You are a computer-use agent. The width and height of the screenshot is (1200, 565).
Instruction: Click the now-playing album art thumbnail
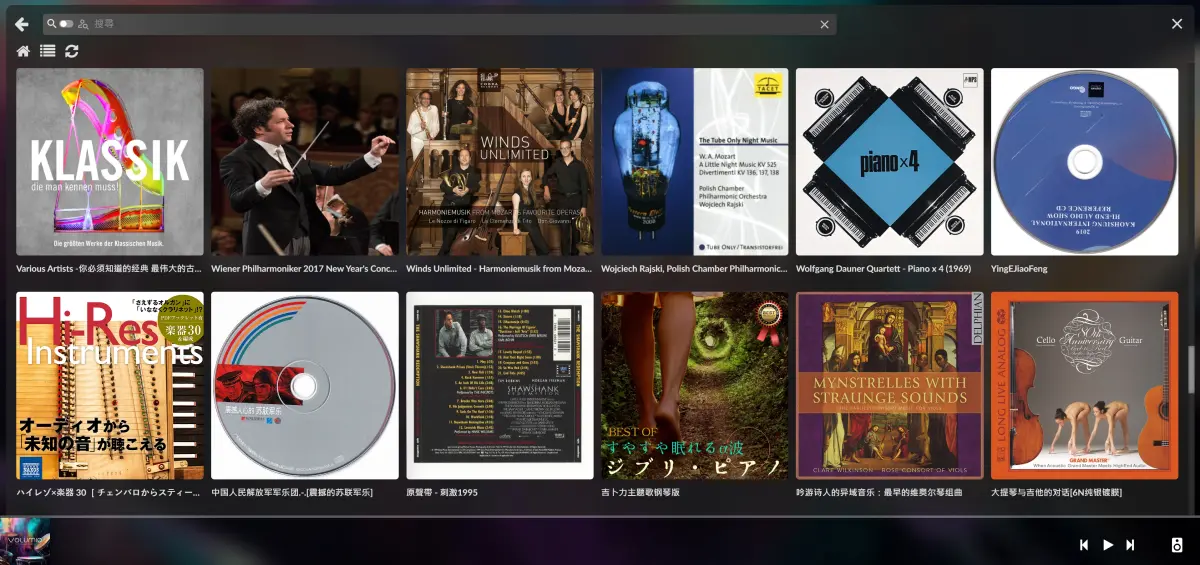coord(25,541)
